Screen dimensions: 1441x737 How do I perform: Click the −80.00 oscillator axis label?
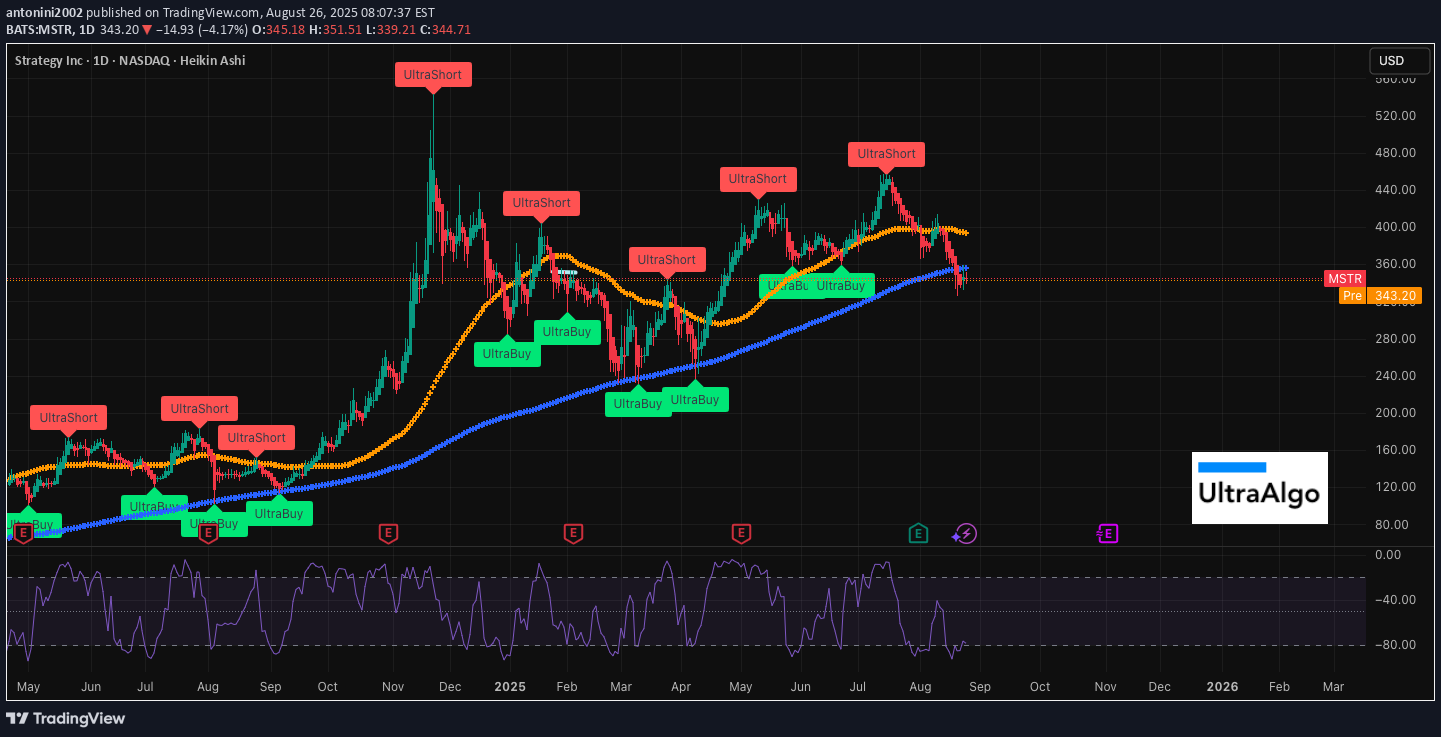1393,645
